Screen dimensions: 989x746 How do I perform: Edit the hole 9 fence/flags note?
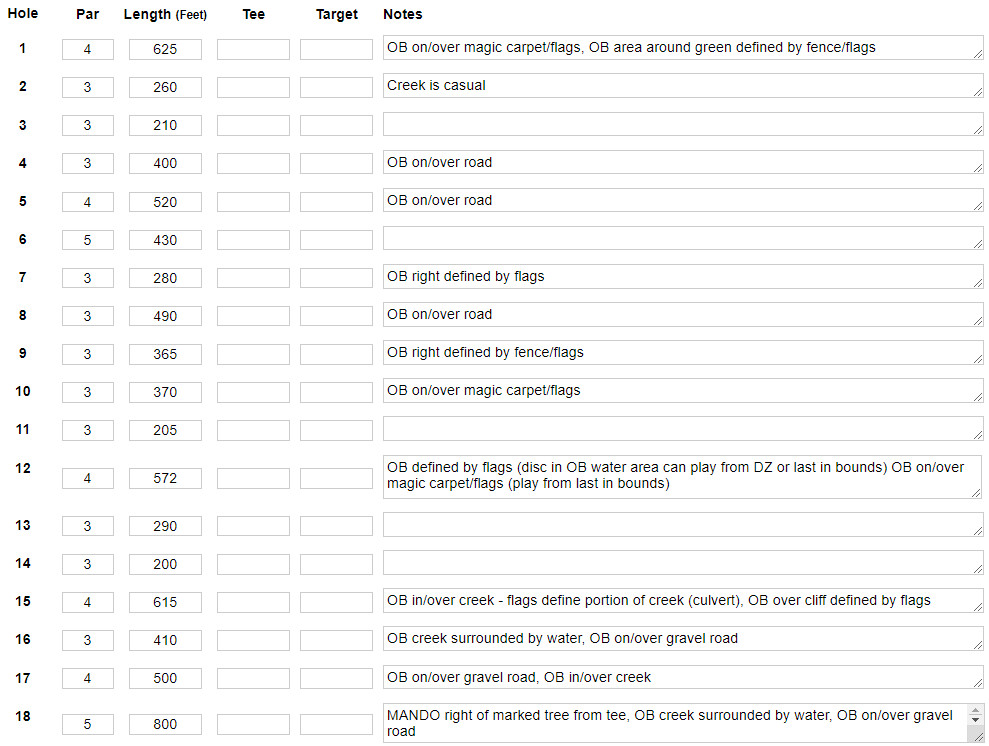point(683,353)
